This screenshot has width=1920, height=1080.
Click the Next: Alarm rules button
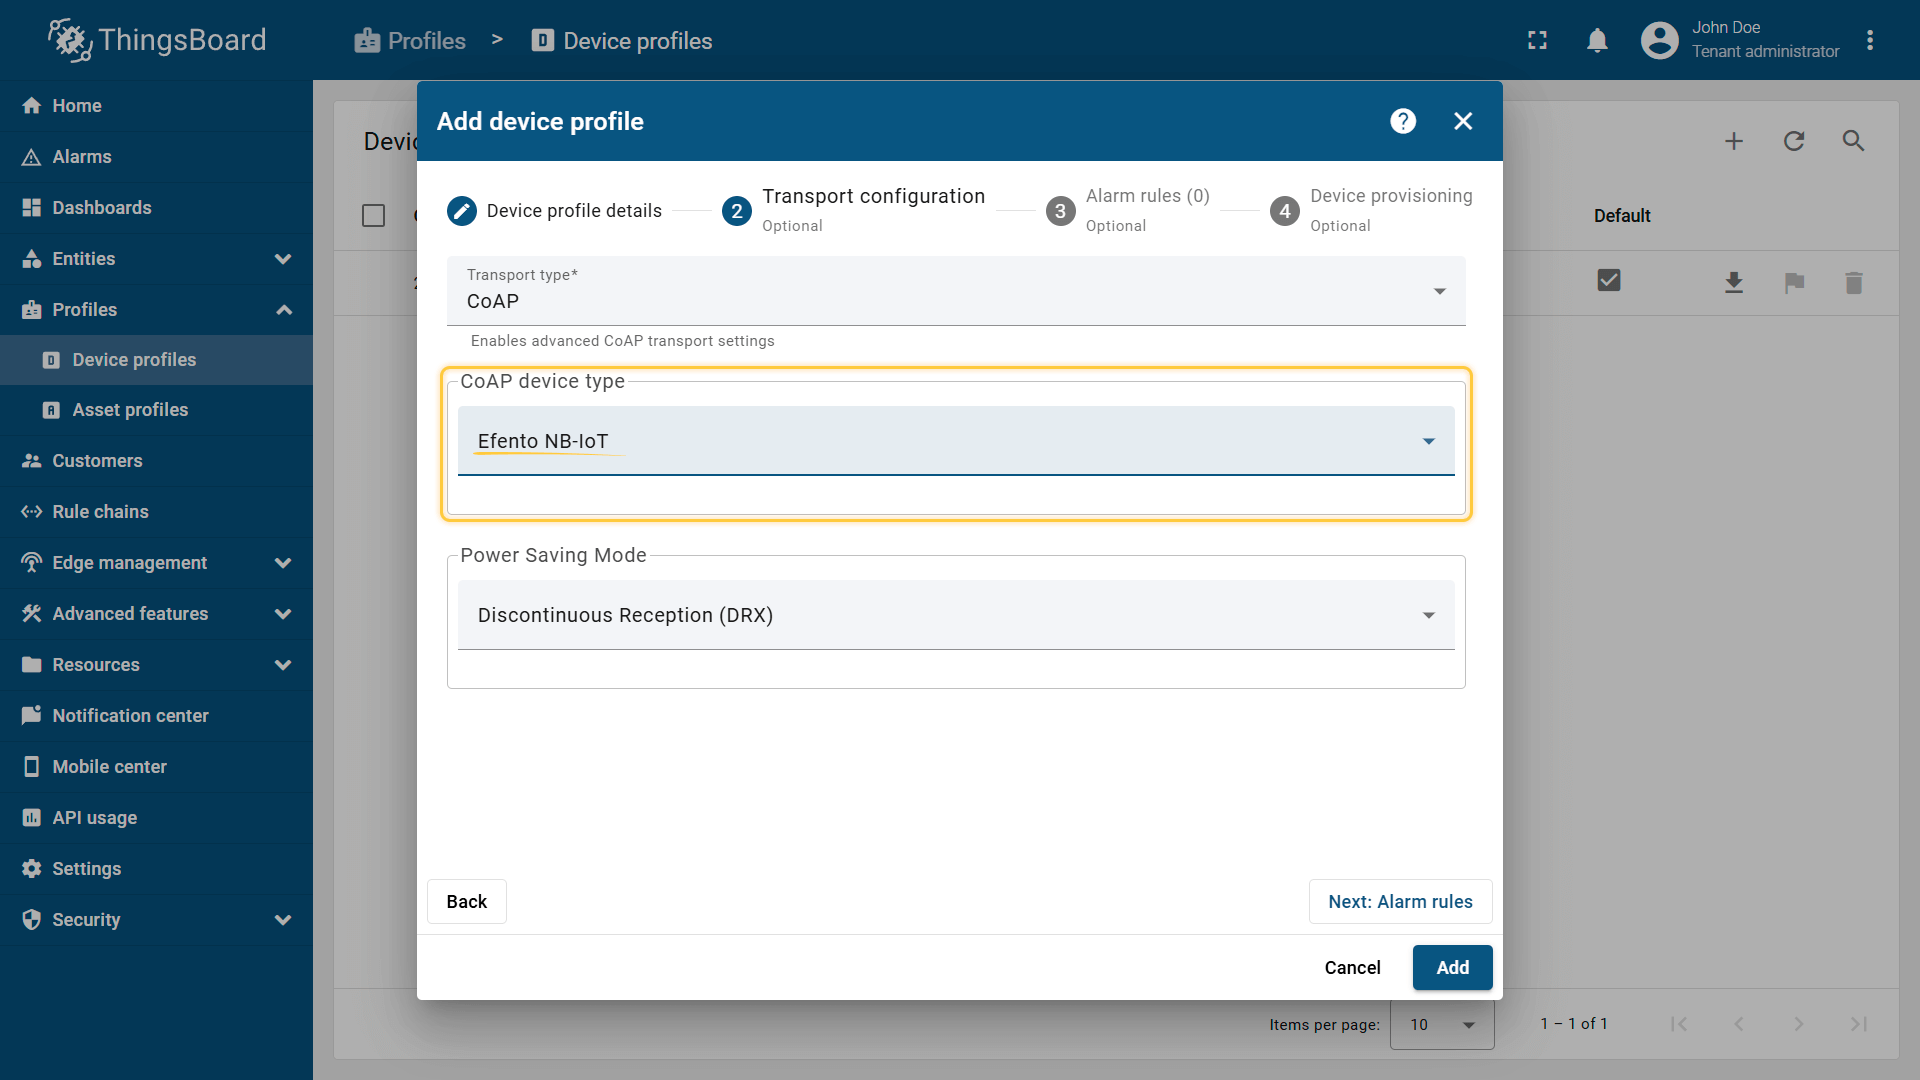click(x=1399, y=902)
